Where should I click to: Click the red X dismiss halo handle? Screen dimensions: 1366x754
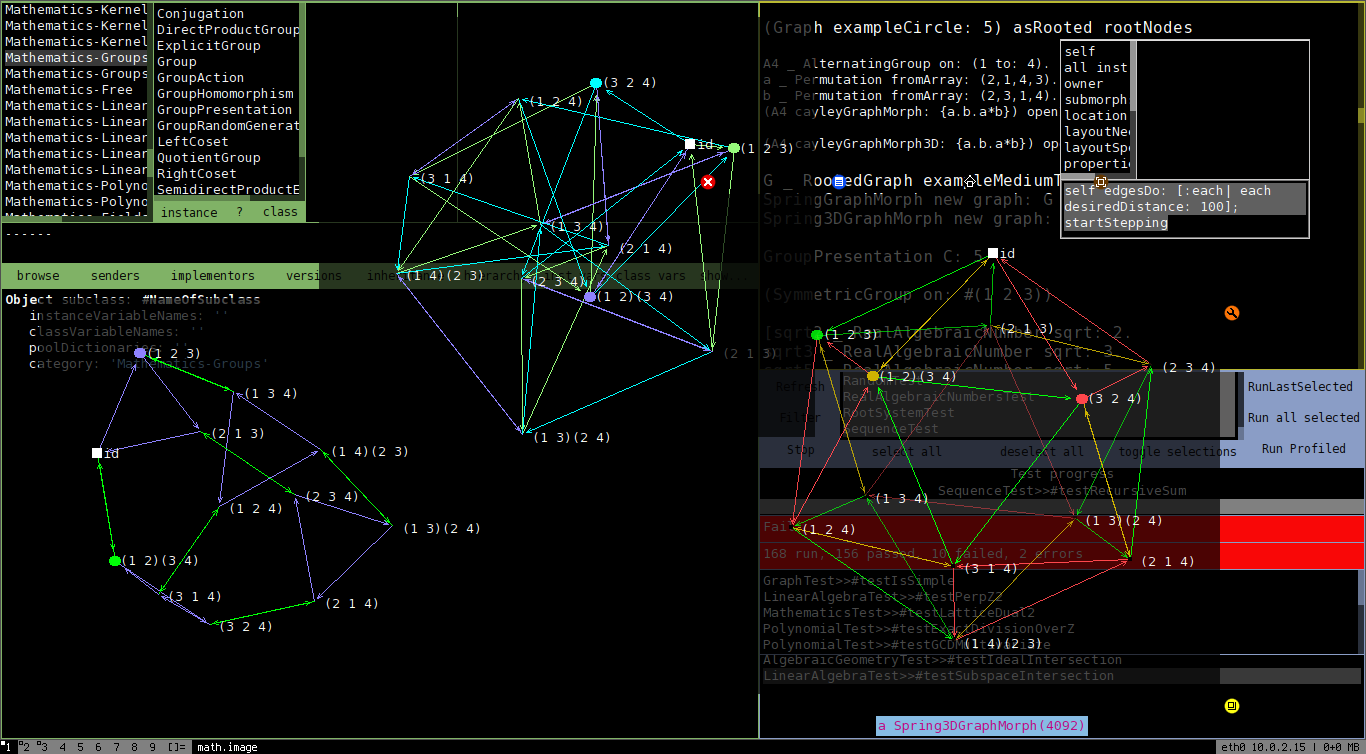(708, 182)
